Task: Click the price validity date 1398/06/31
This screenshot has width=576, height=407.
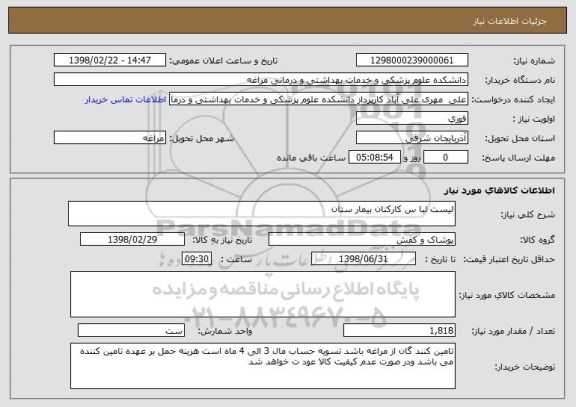Action: click(x=363, y=259)
